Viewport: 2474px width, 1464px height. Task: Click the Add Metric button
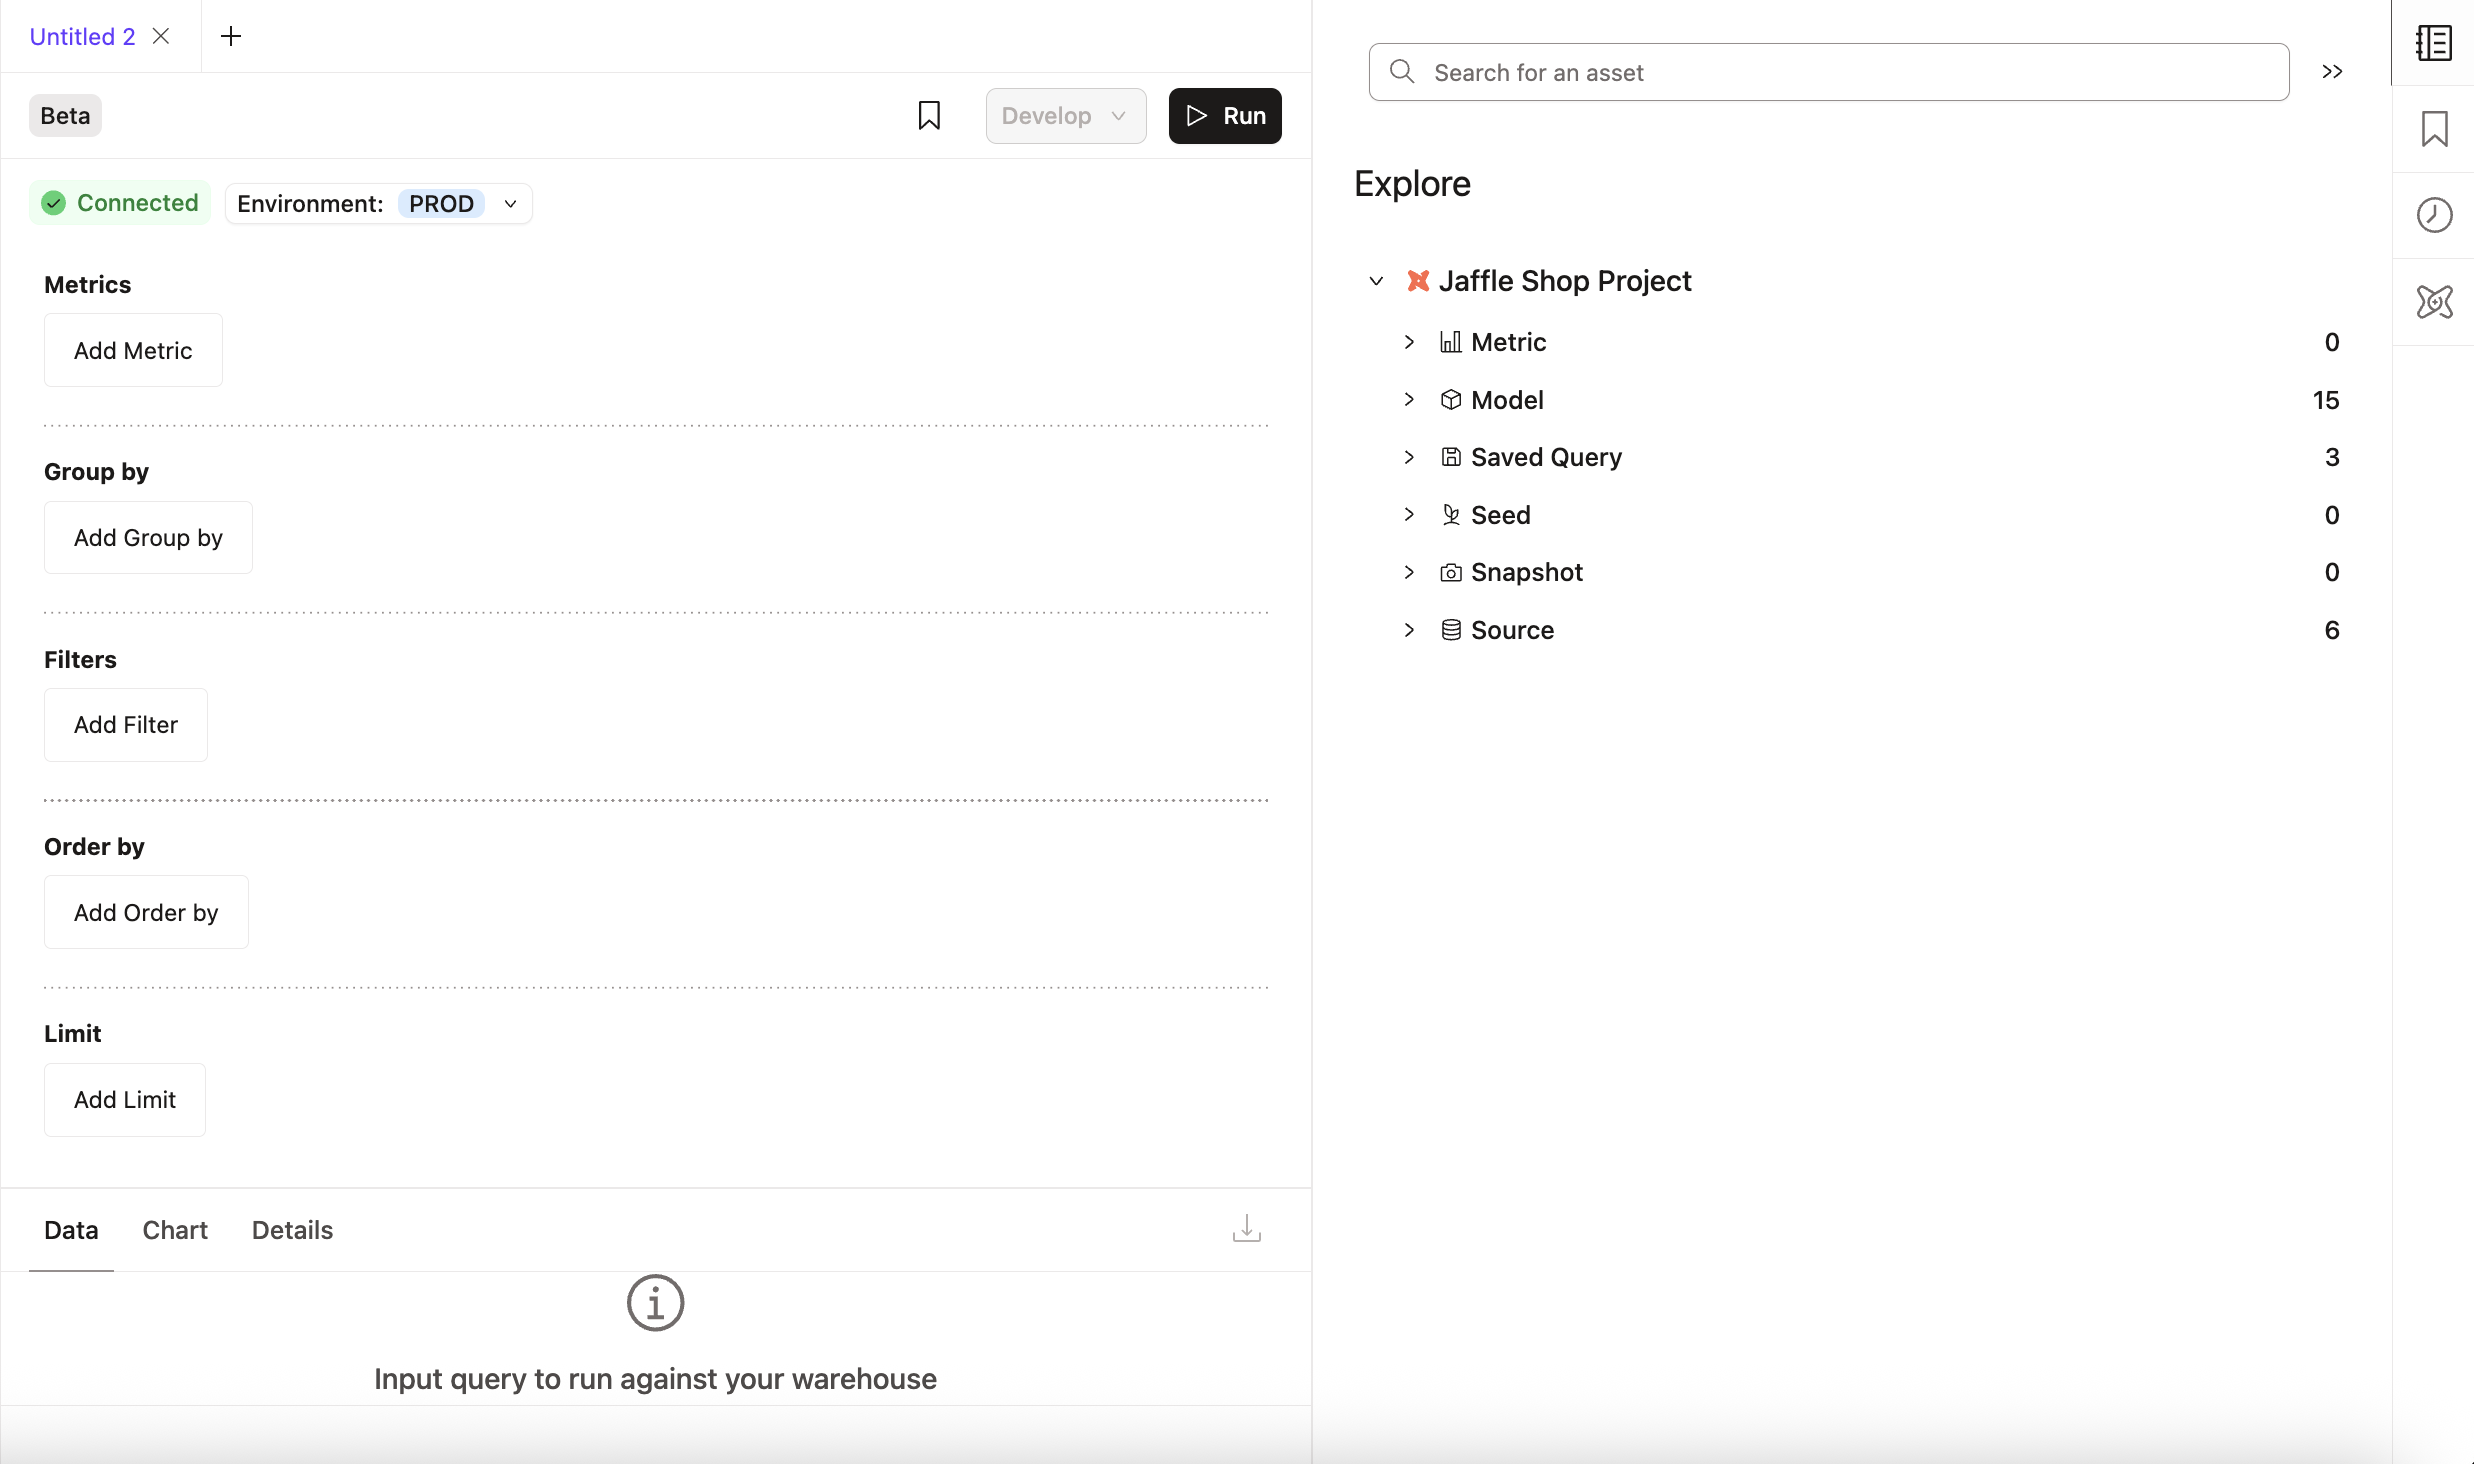132,350
